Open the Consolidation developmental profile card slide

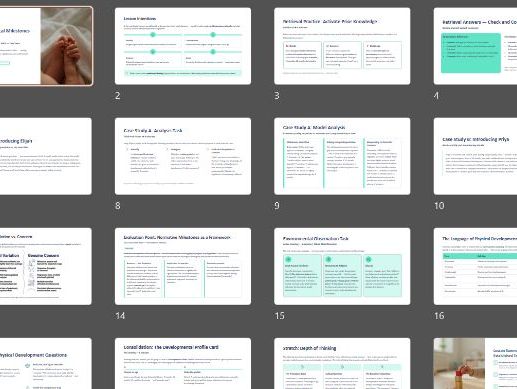coord(183,363)
